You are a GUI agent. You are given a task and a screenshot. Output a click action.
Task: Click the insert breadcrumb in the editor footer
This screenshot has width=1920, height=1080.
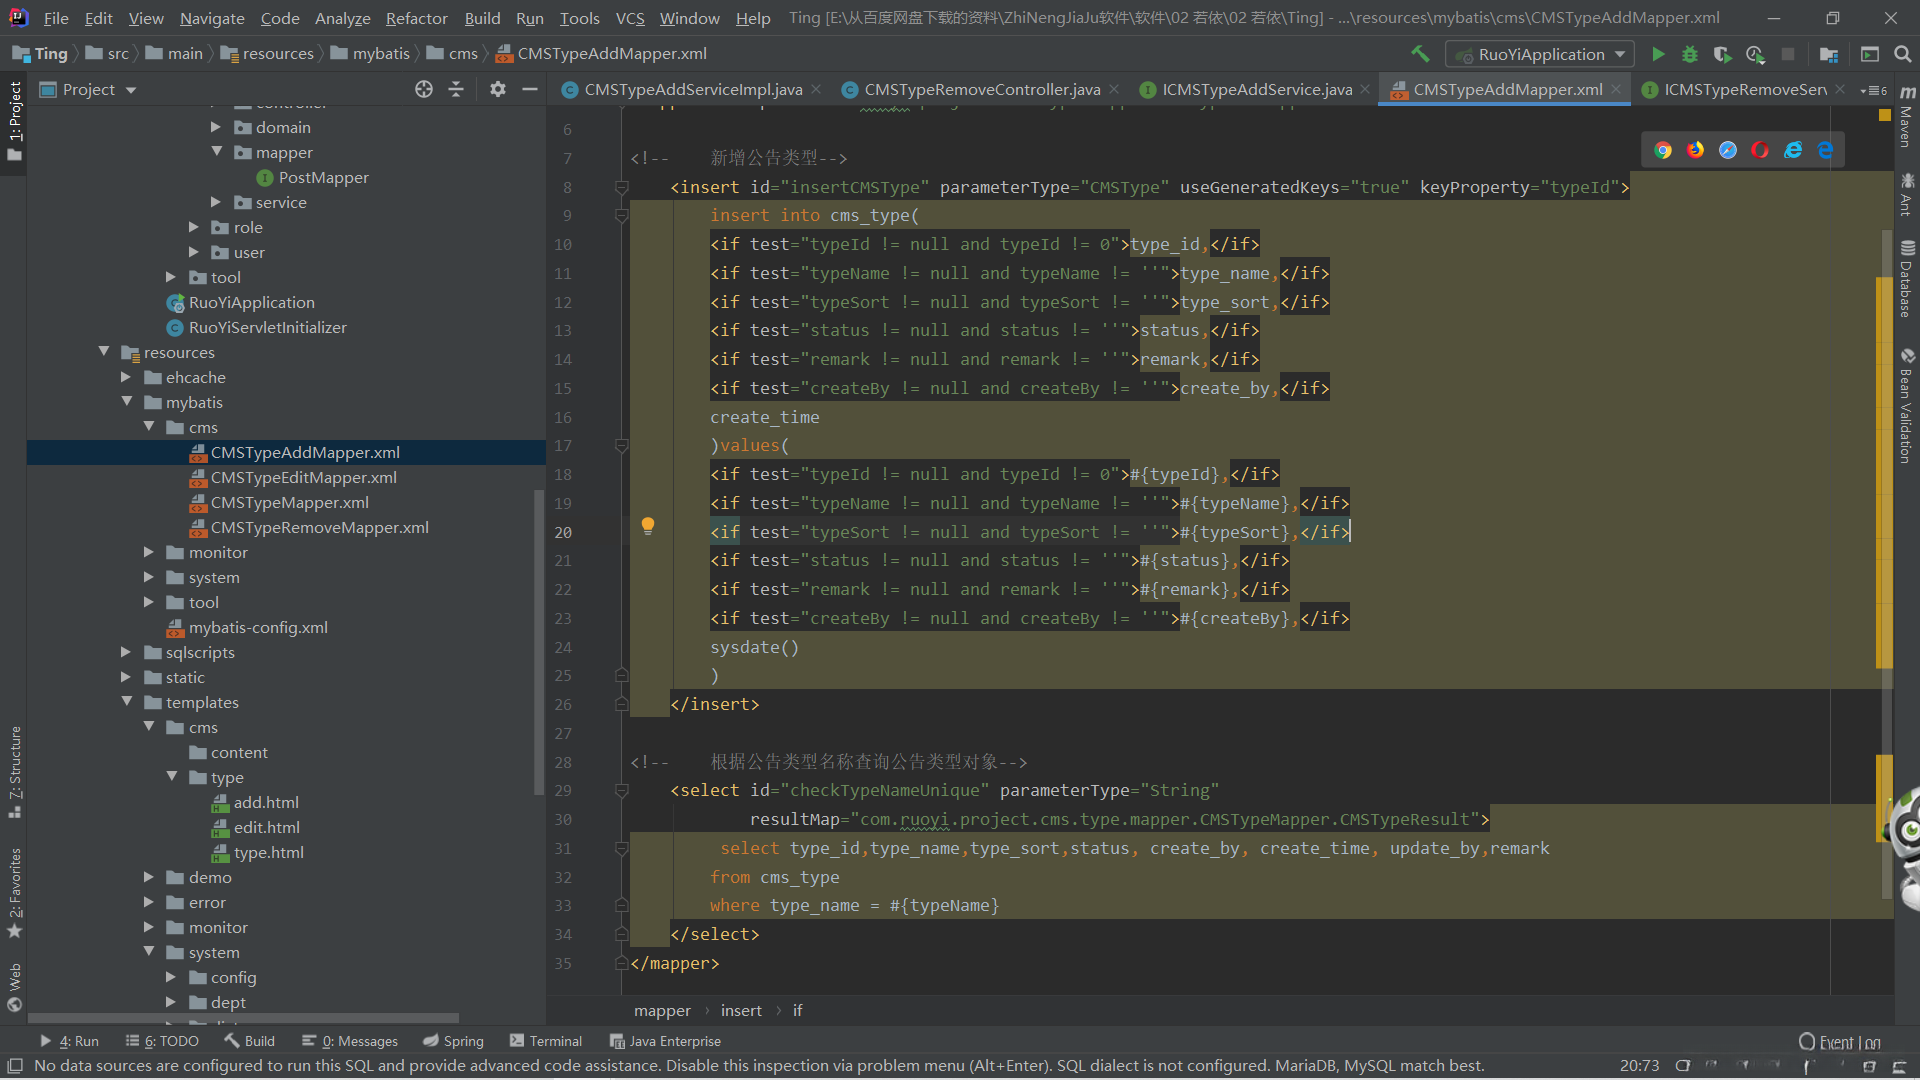pos(741,1011)
